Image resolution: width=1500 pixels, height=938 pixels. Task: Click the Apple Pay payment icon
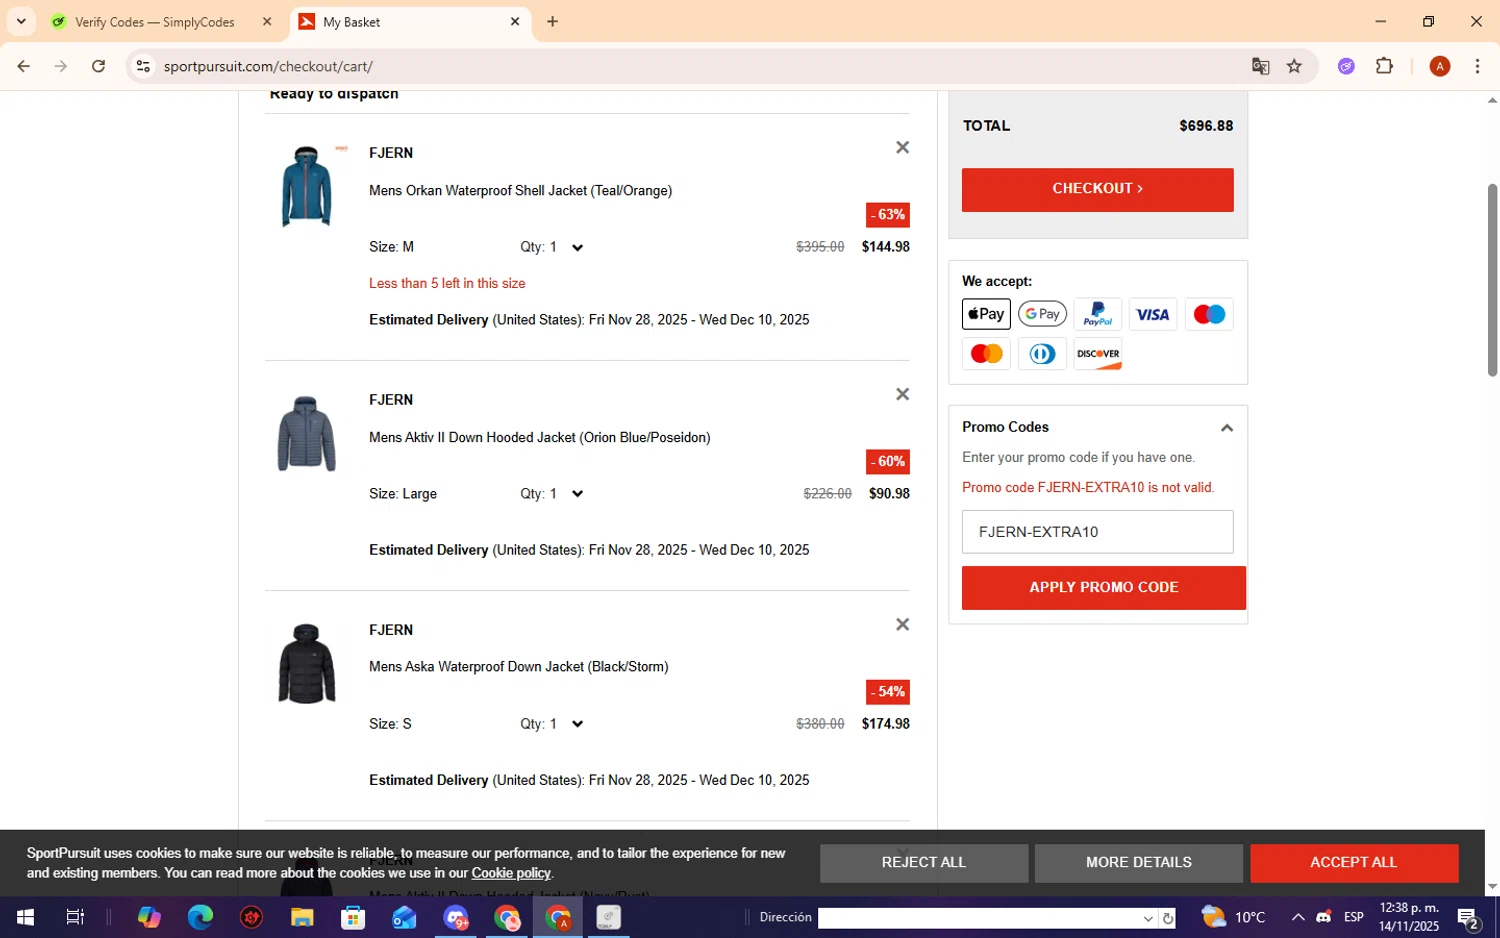coord(986,314)
